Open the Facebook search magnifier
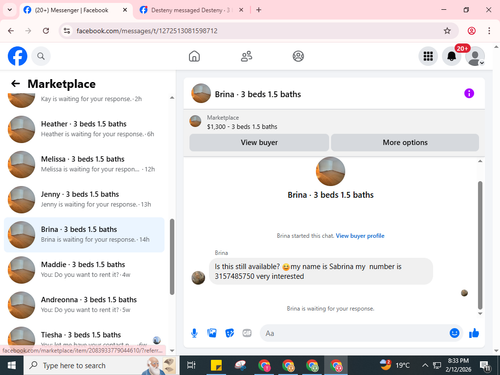This screenshot has width=500, height=375. 41,56
